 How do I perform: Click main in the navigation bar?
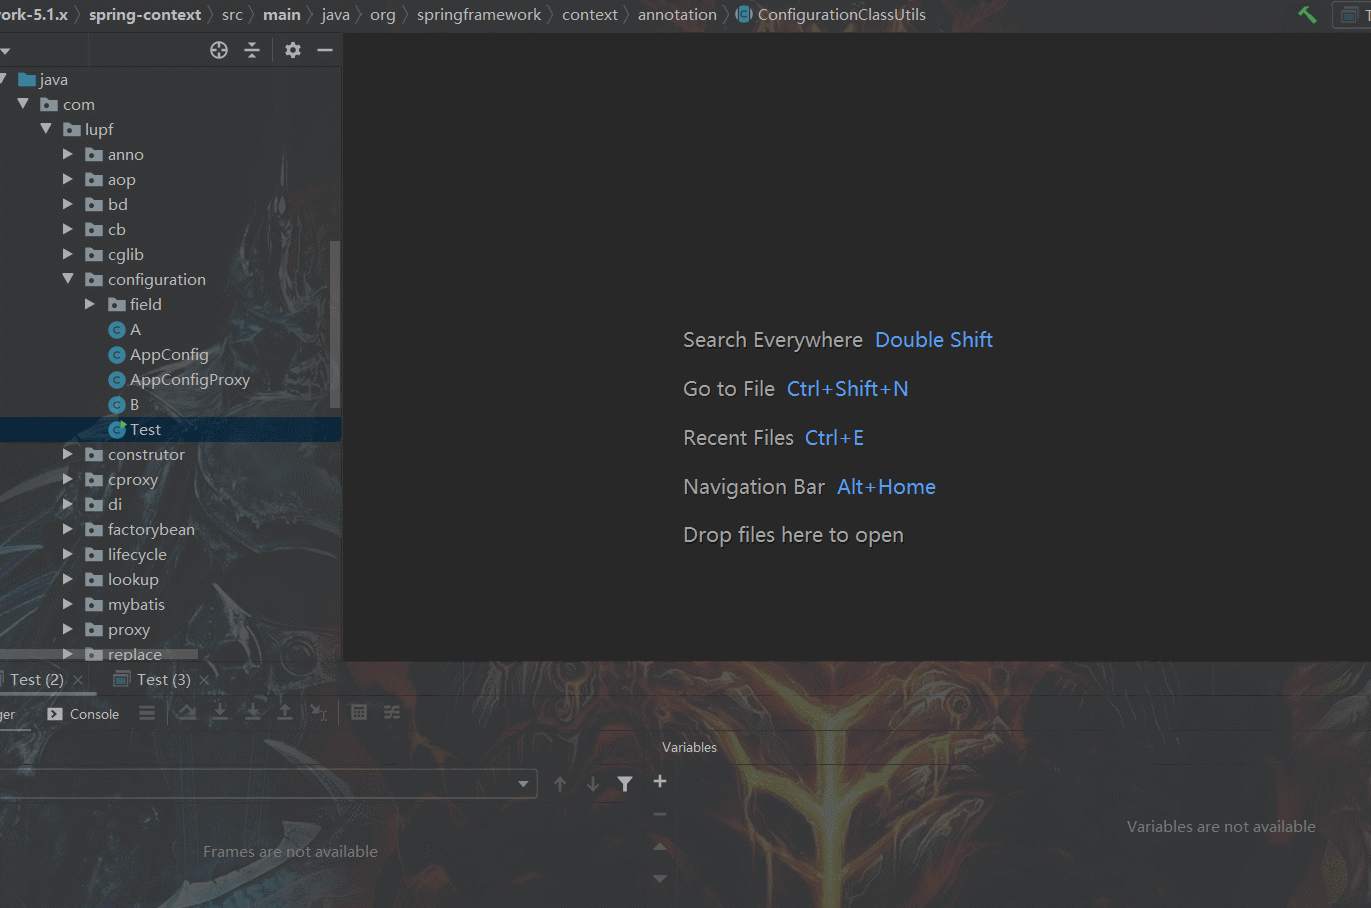tap(282, 14)
